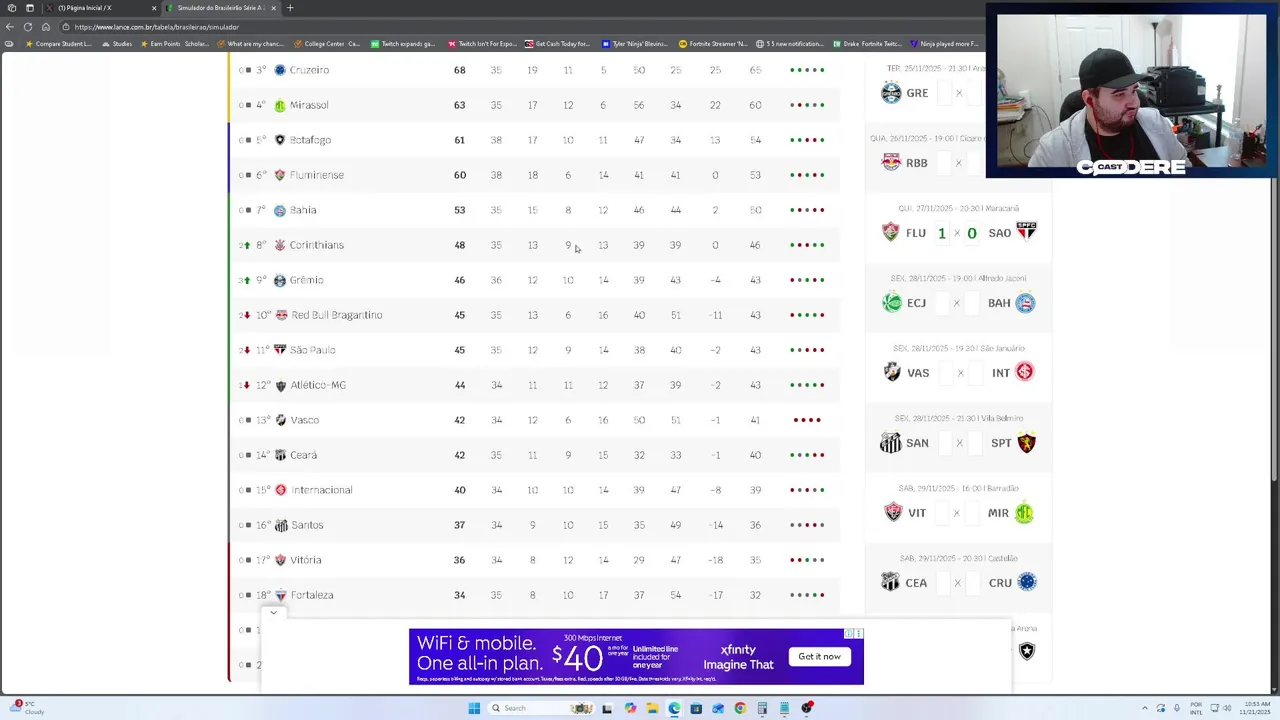Click the ECJ Juventude crest in the match list

click(891, 302)
